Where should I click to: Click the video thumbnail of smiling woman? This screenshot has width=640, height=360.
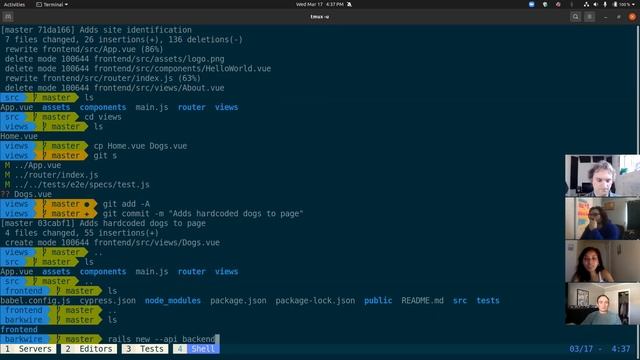[602, 261]
